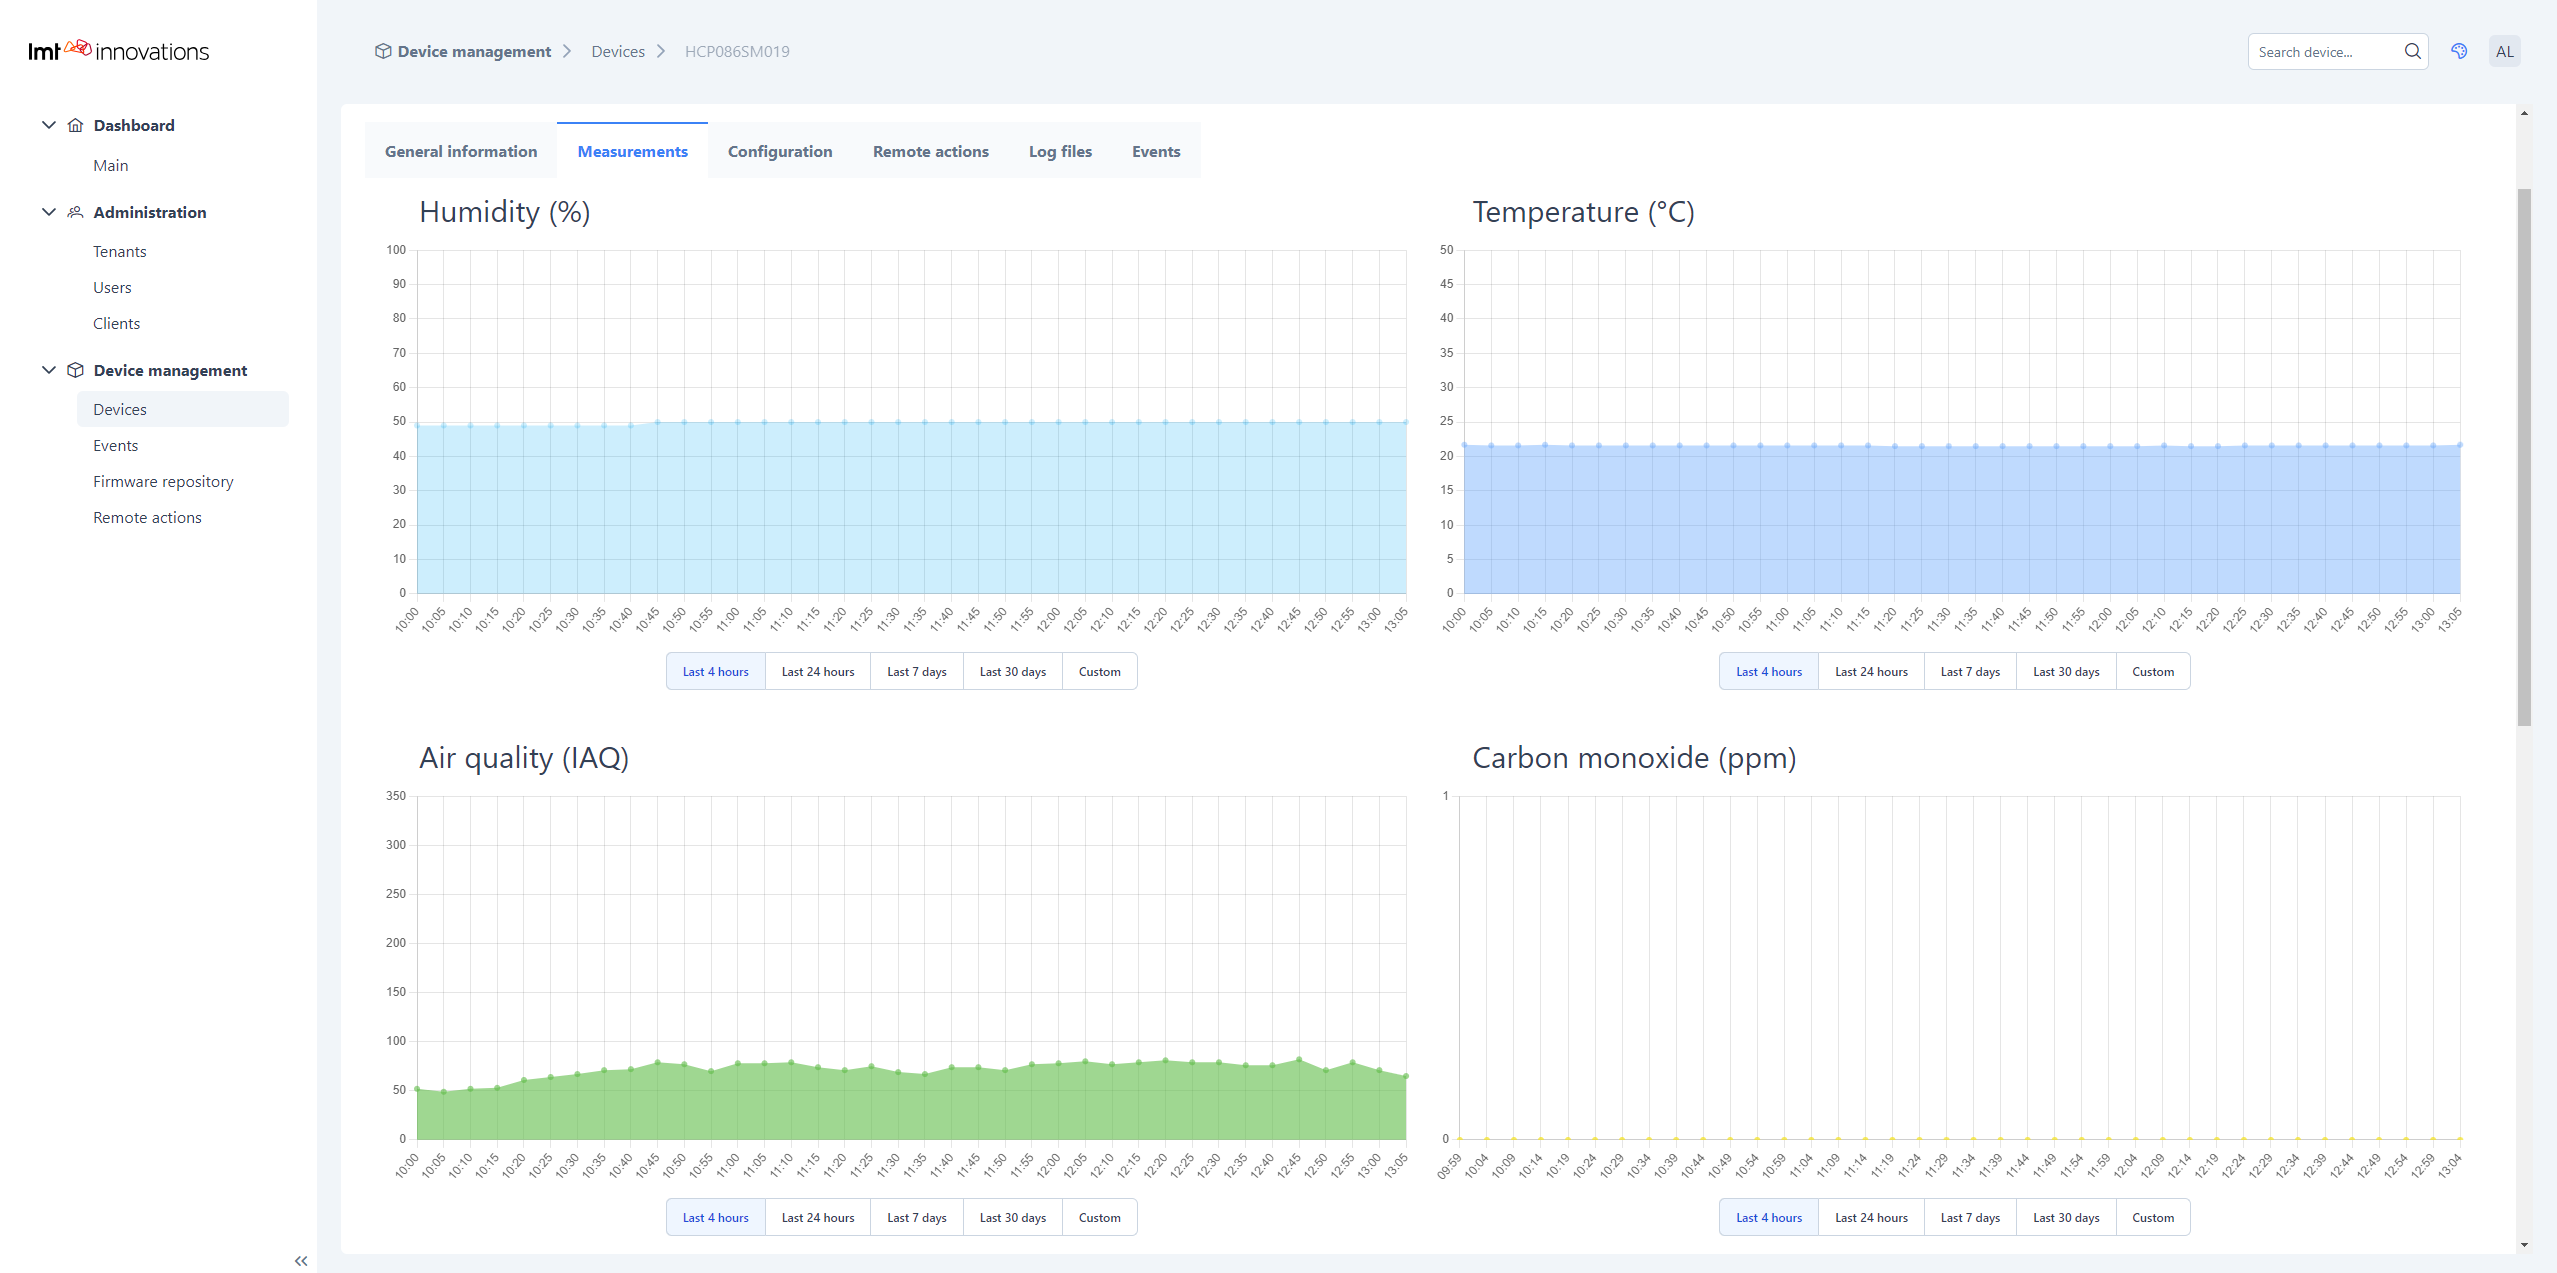Click the cube icon in breadcrumb bar
2557x1273 pixels.
pos(383,50)
